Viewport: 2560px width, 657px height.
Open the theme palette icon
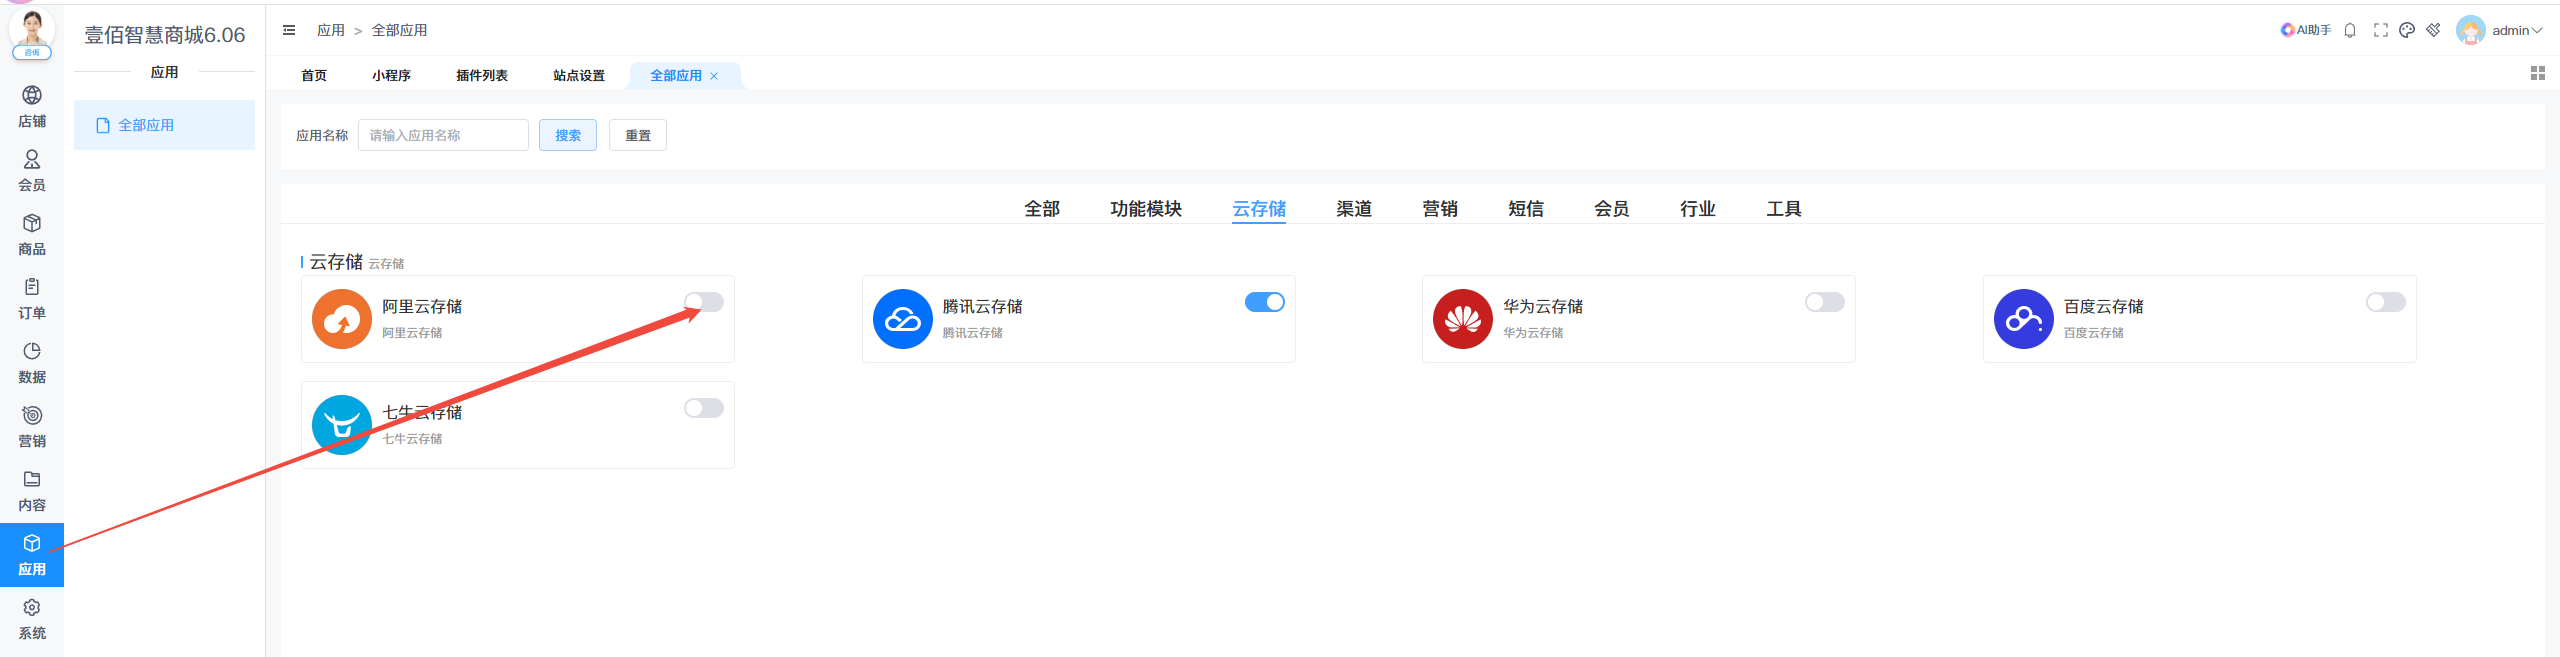tap(2407, 30)
